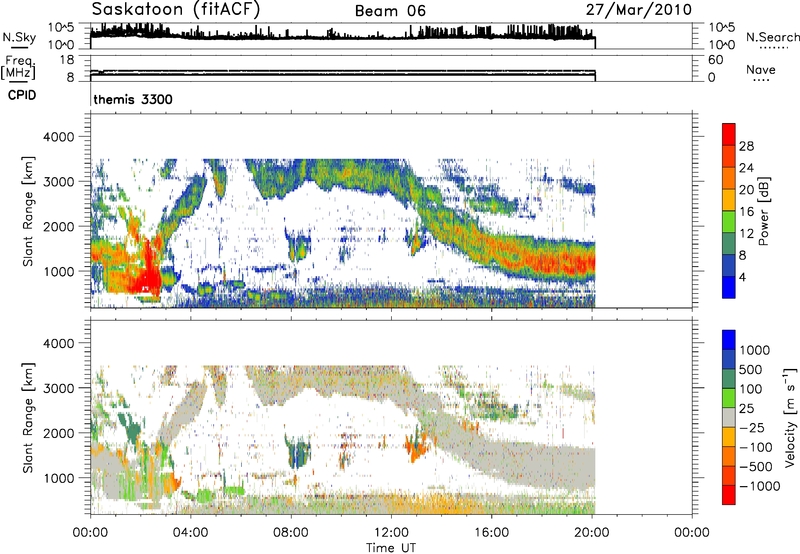
Task: Click the '16' tick on the power scale
Action: pos(746,212)
